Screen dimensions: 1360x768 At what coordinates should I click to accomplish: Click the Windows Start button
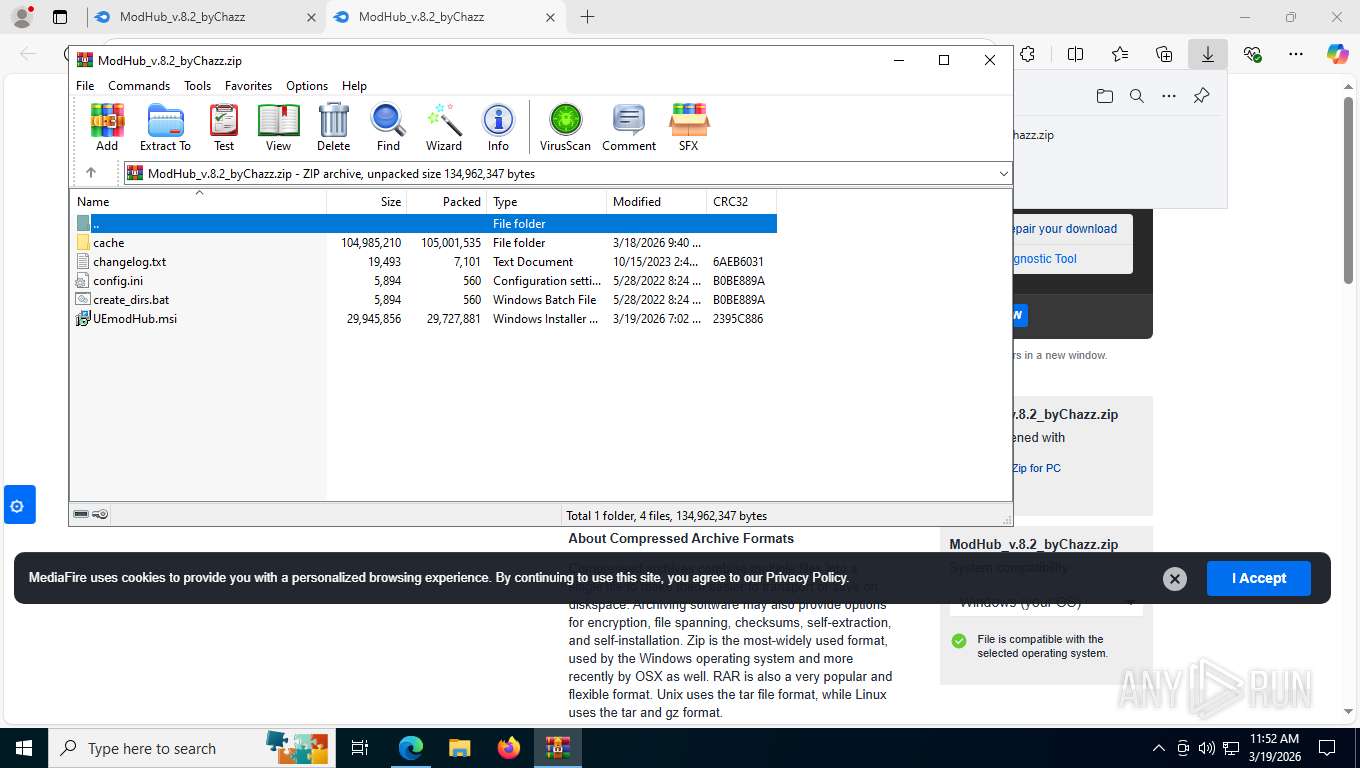pos(23,748)
